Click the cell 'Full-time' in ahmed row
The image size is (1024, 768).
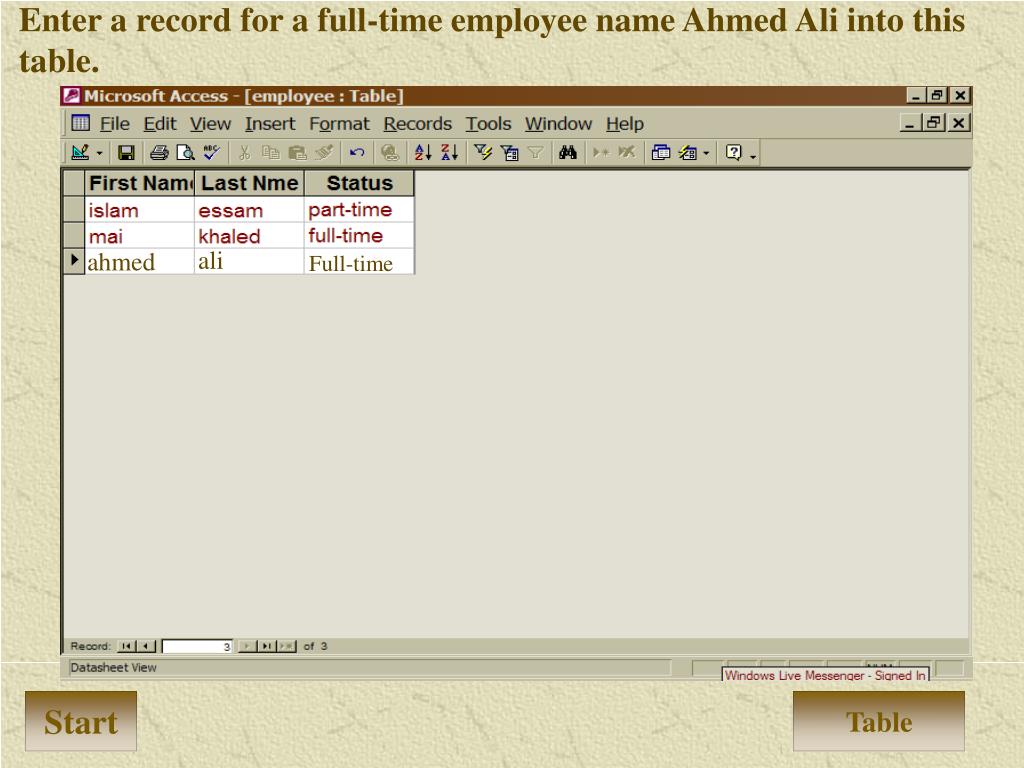click(x=359, y=262)
